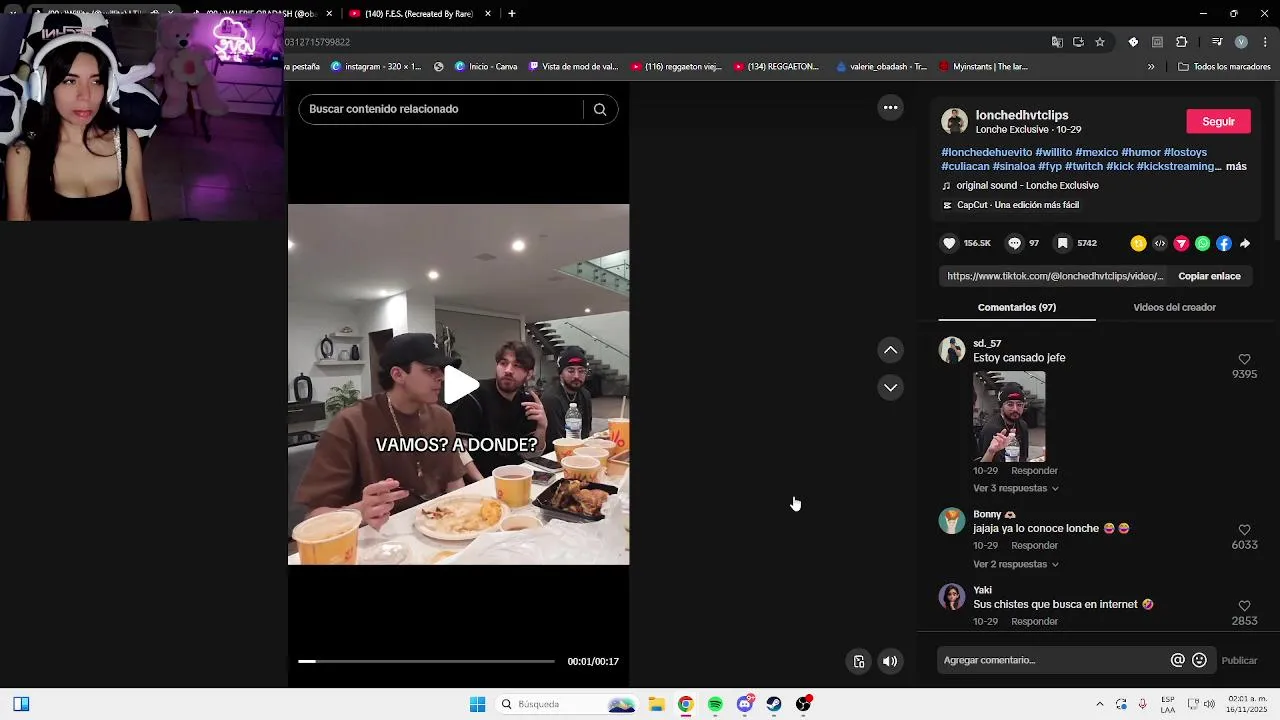Get the embed code icon

(x=1160, y=243)
